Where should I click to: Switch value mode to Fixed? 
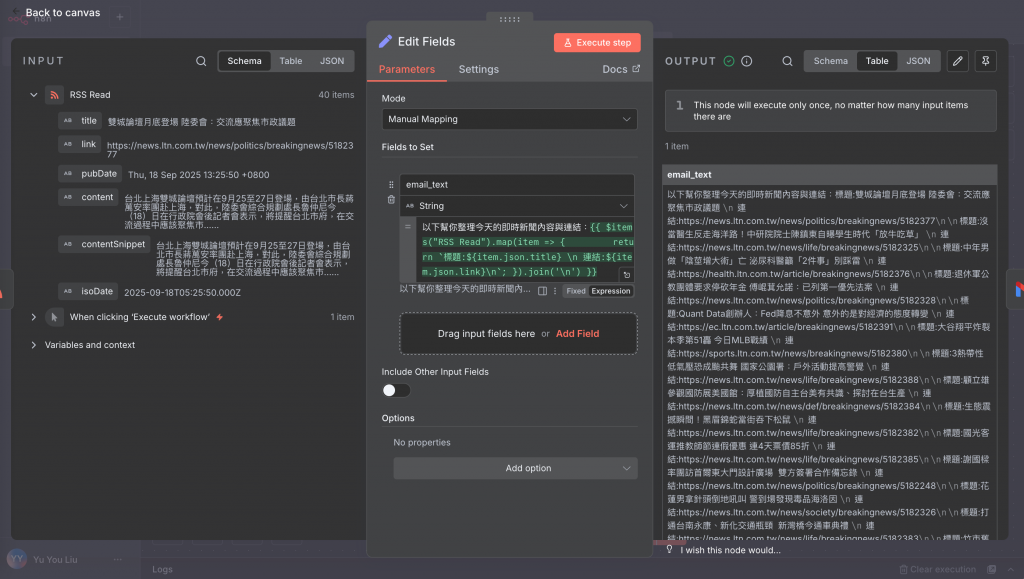(575, 291)
